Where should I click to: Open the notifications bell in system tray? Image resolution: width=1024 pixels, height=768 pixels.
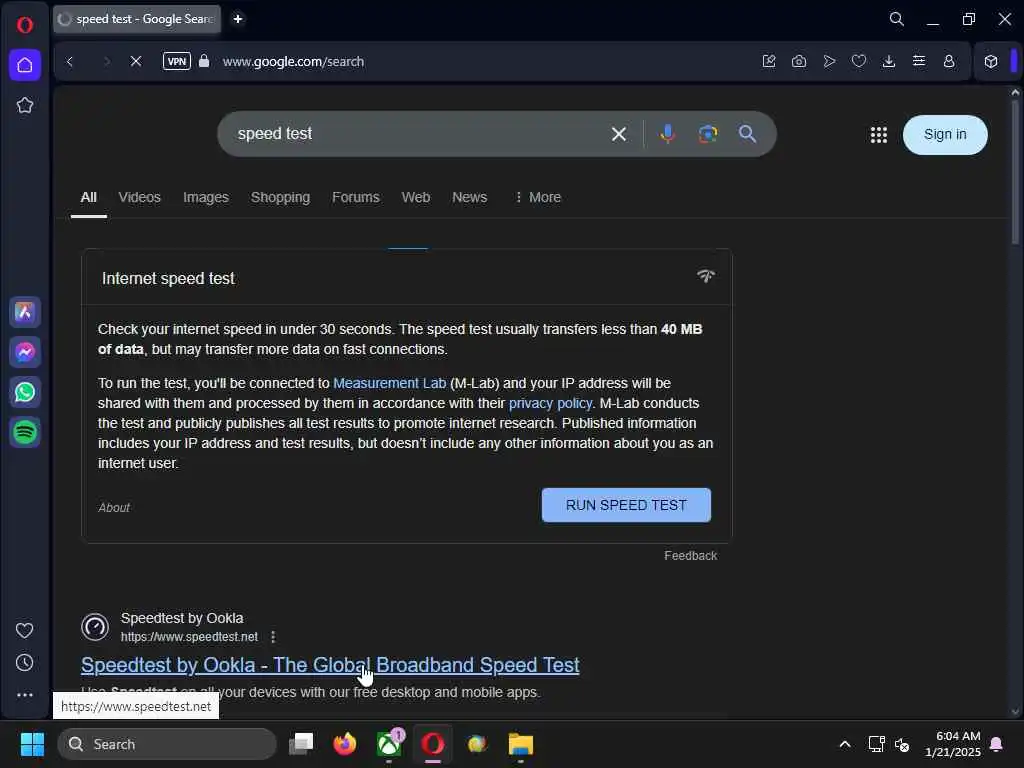pyautogui.click(x=997, y=744)
